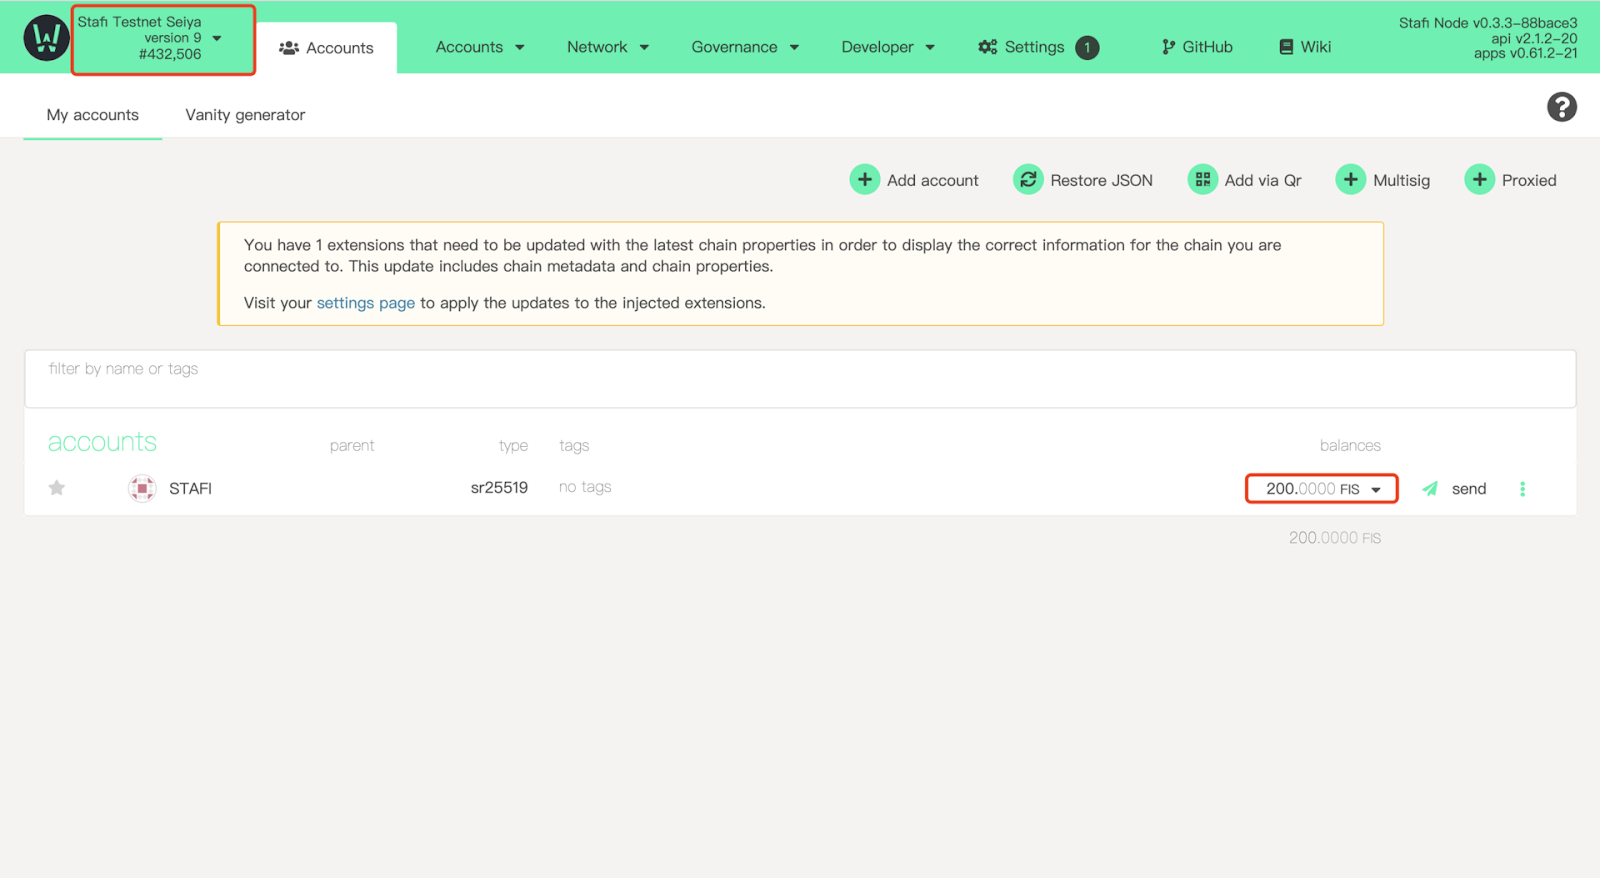
Task: Click the Polkadot apps logo icon
Action: [46, 38]
